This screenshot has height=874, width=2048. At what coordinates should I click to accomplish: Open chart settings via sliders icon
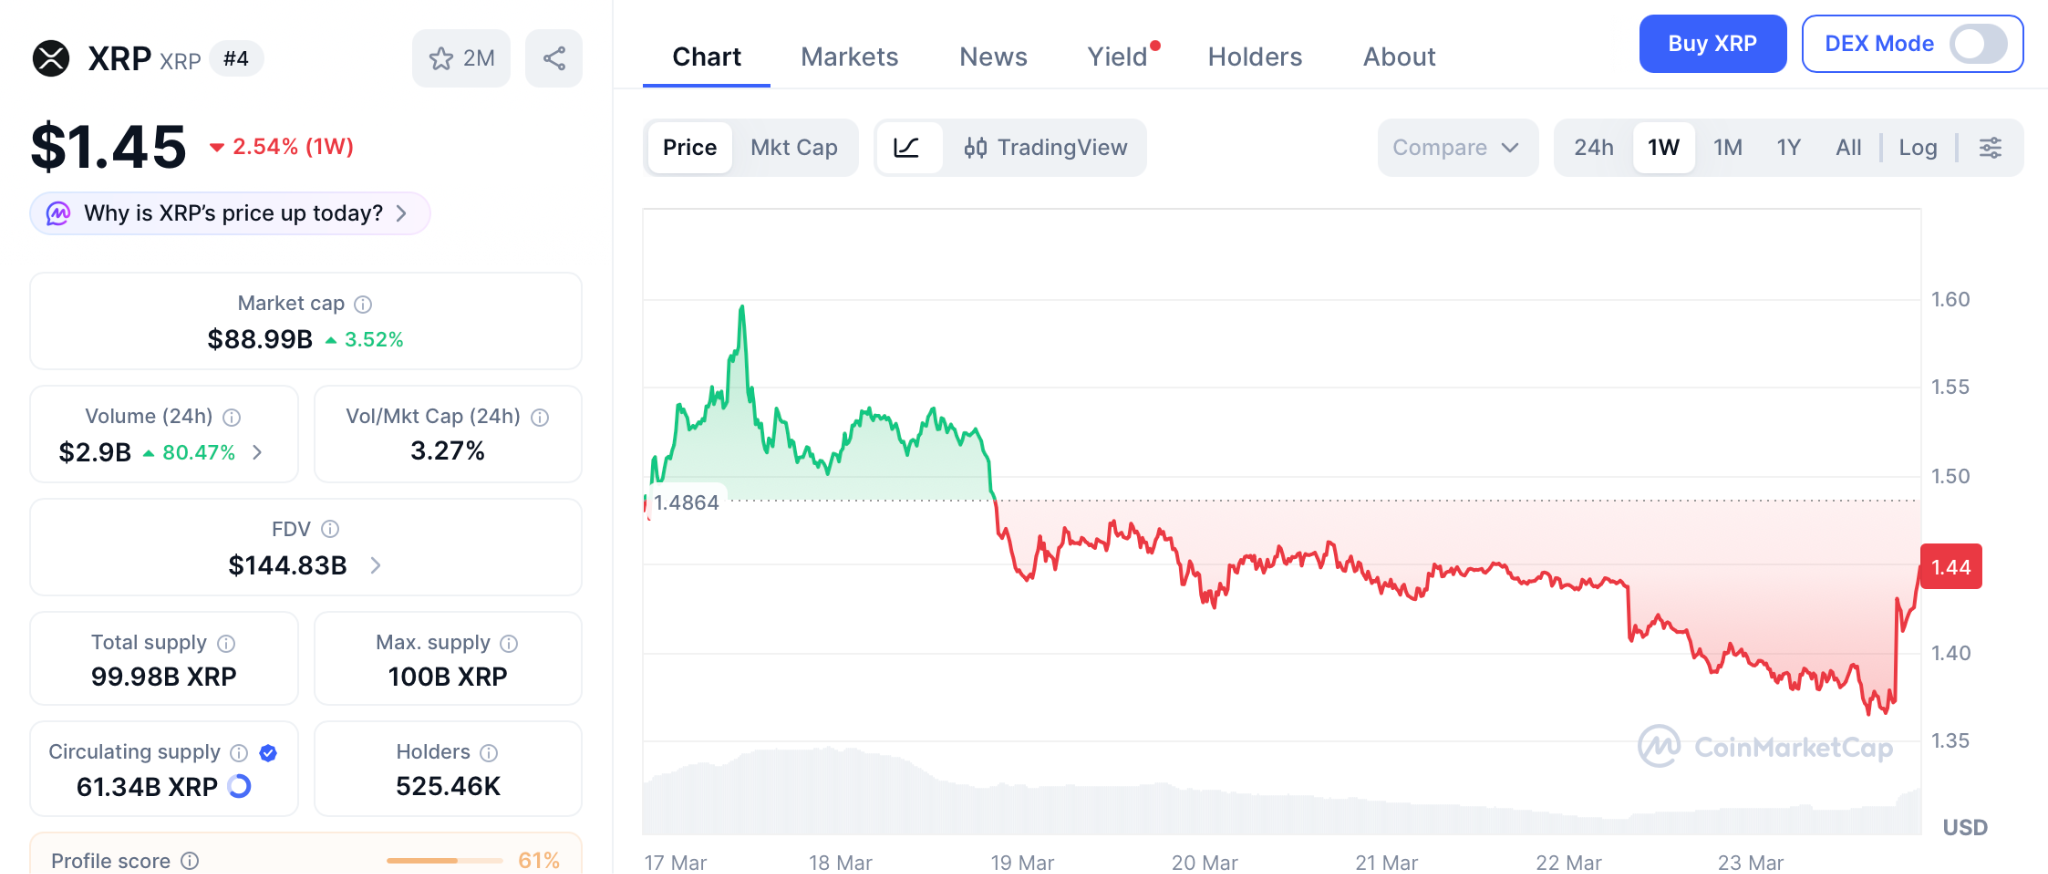pyautogui.click(x=1990, y=147)
